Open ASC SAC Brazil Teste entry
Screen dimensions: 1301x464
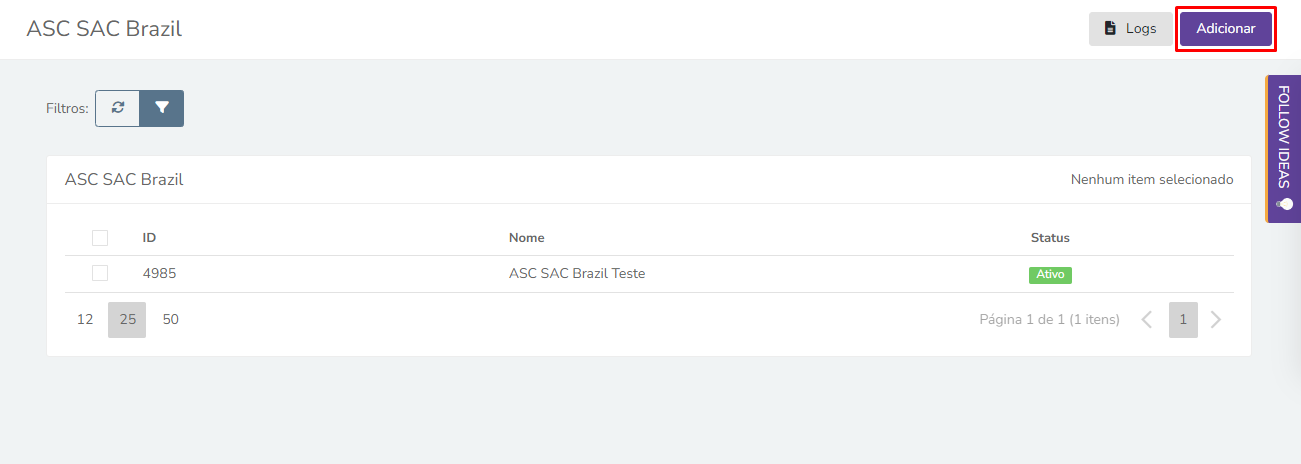[x=577, y=273]
